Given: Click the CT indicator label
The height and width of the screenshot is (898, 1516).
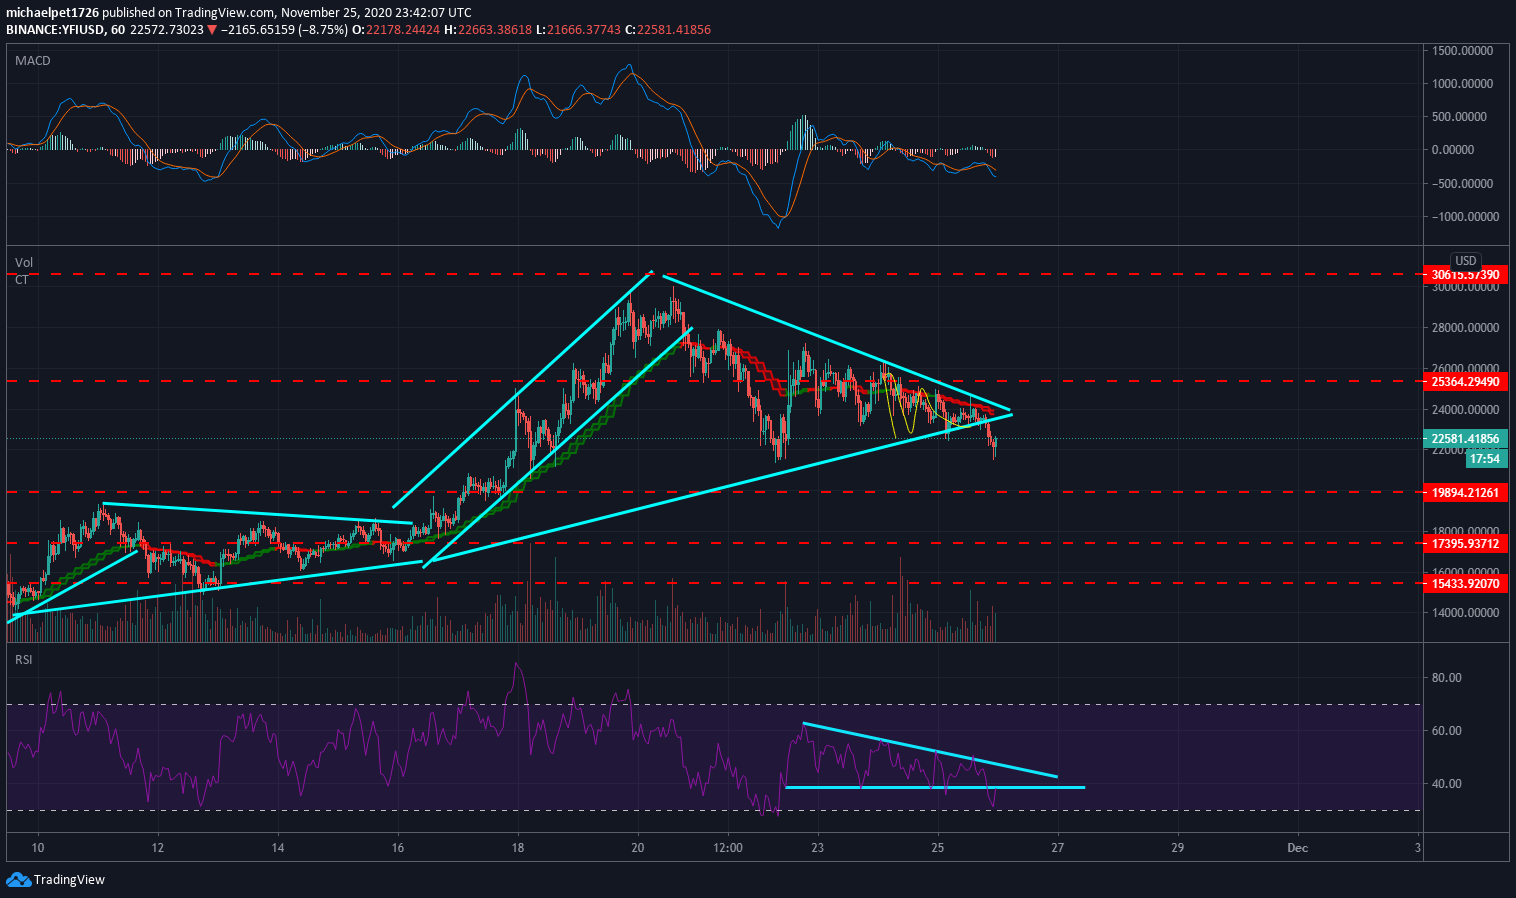Looking at the screenshot, I should pyautogui.click(x=22, y=280).
